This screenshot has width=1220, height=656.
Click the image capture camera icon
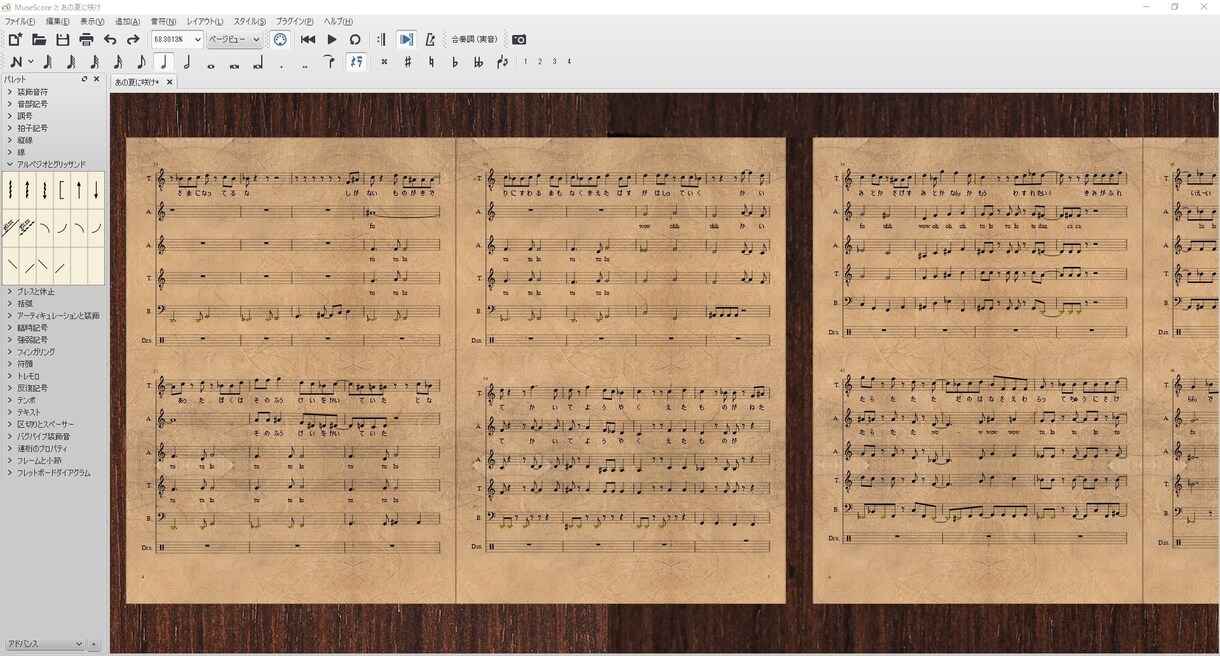pyautogui.click(x=519, y=40)
